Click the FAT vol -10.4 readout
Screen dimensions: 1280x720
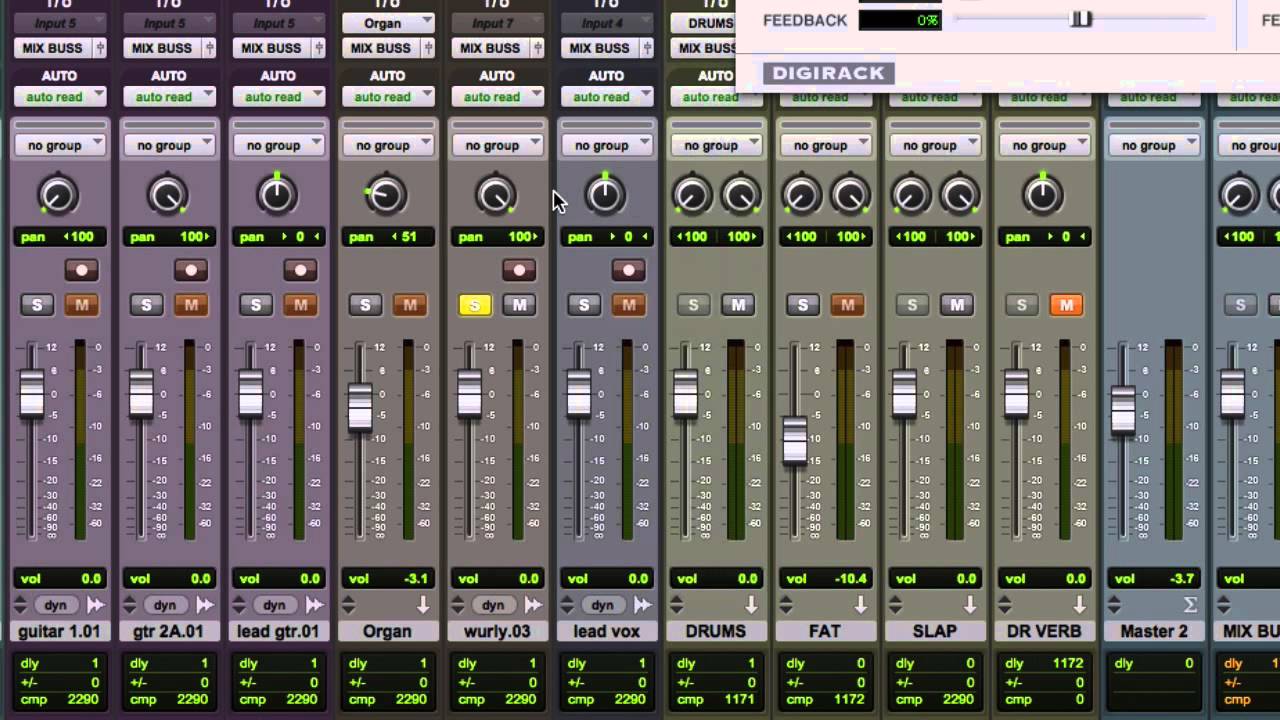coord(825,578)
